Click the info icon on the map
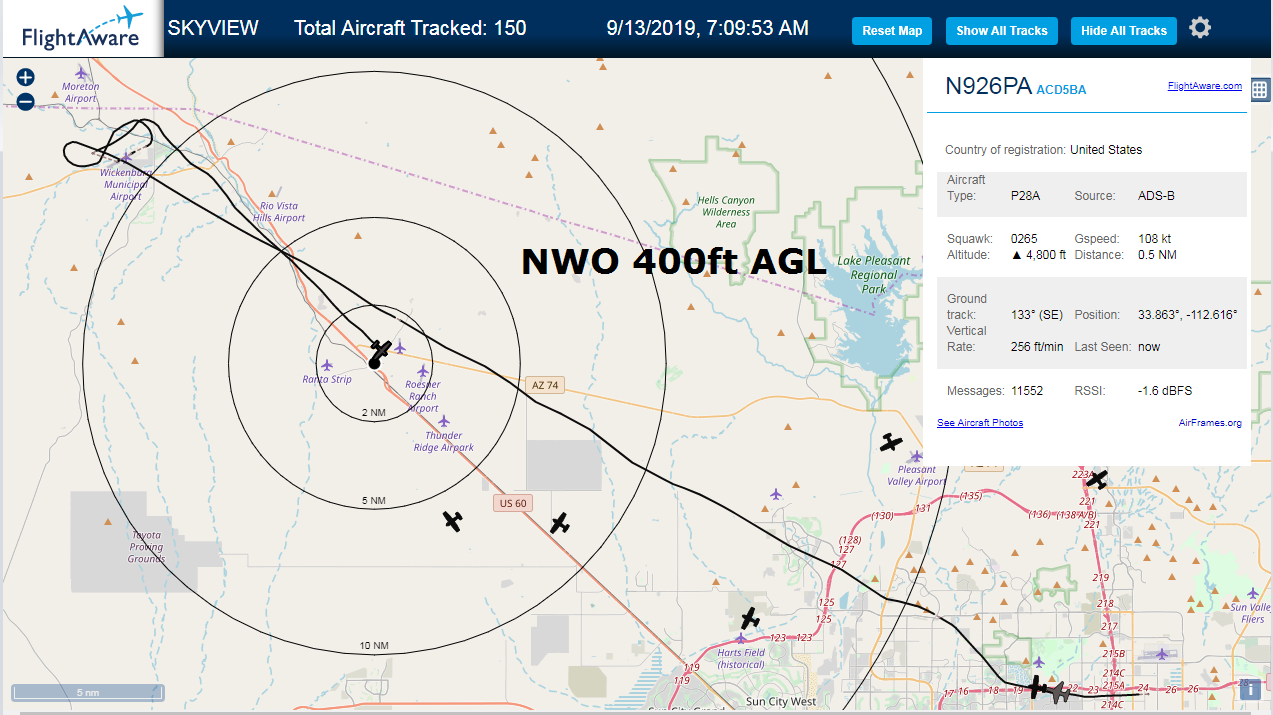 point(1249,688)
